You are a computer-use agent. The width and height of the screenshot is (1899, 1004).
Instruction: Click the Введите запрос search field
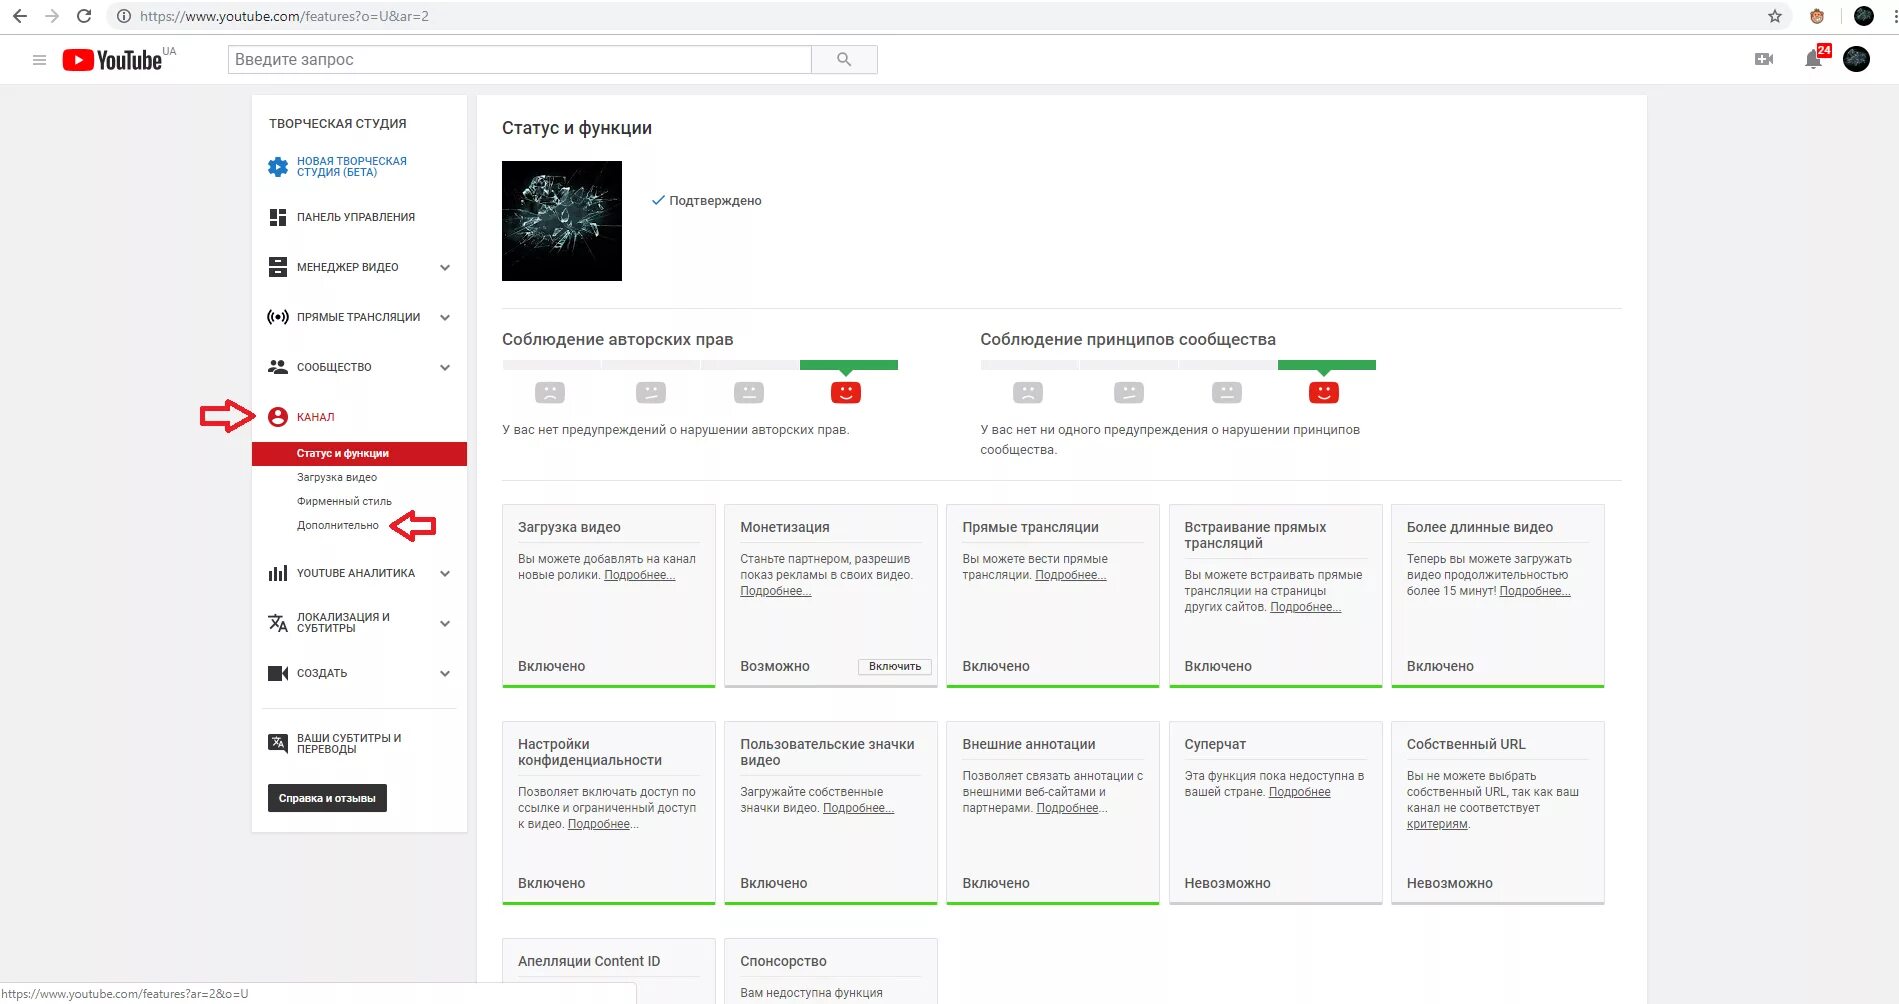pyautogui.click(x=520, y=60)
